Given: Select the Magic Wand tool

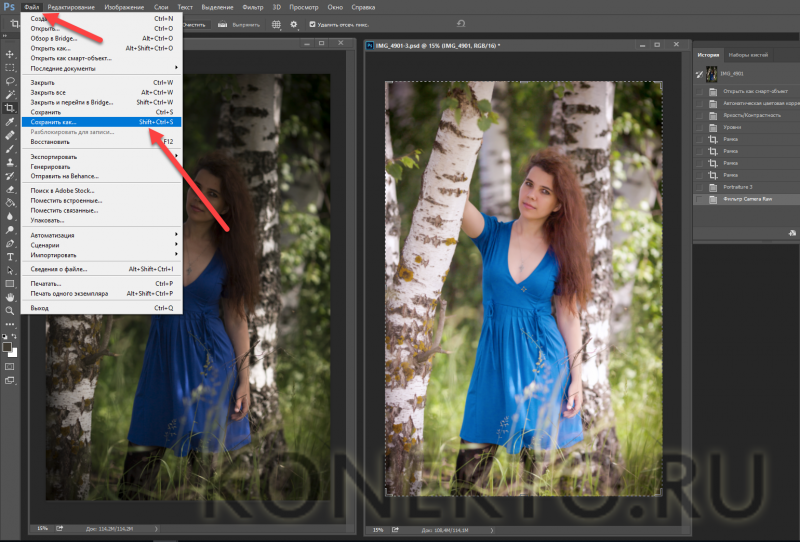Looking at the screenshot, I should 10,94.
